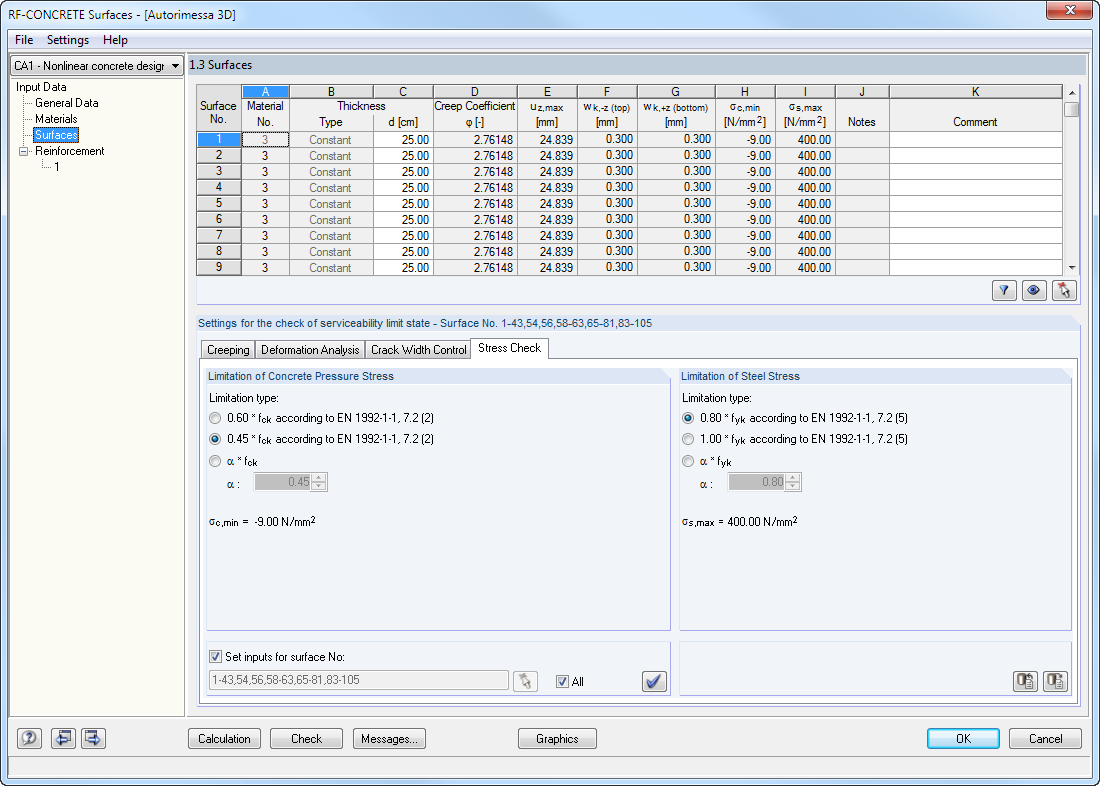Screen dimensions: 1100x786
Task: Click the σs,max cell of surface 9
Action: [x=805, y=267]
